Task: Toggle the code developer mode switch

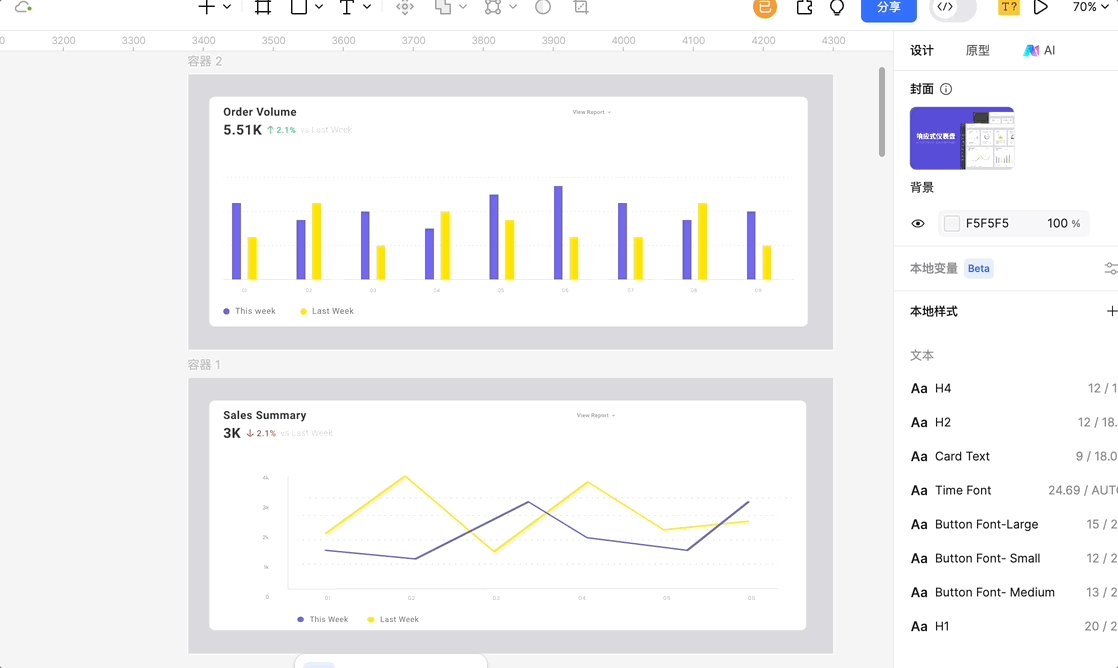Action: click(x=952, y=8)
